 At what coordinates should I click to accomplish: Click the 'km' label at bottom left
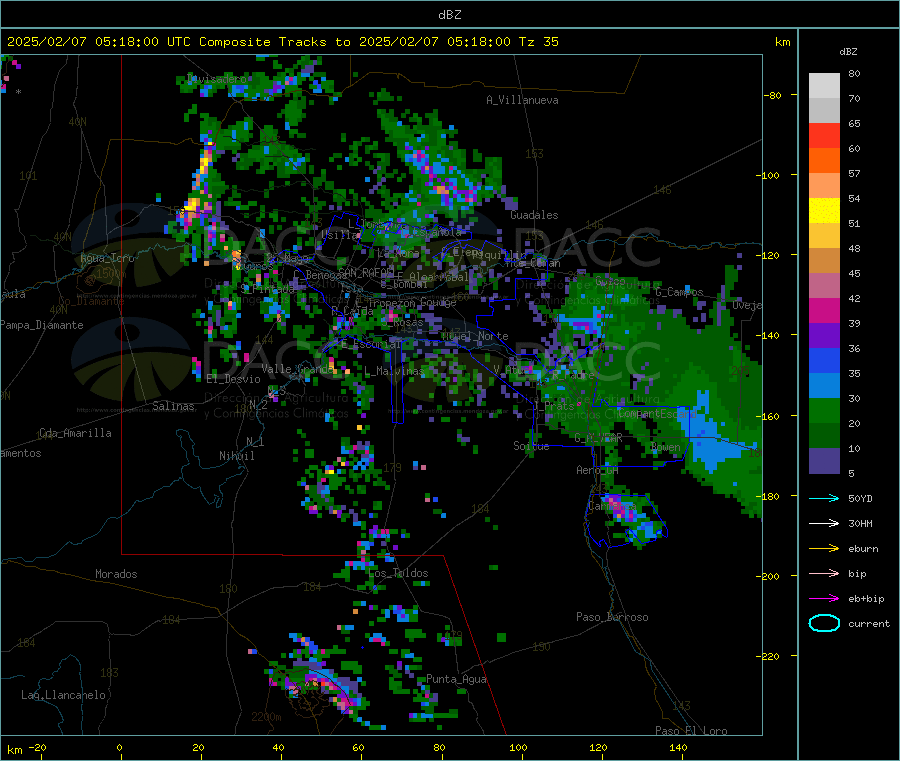(15, 750)
